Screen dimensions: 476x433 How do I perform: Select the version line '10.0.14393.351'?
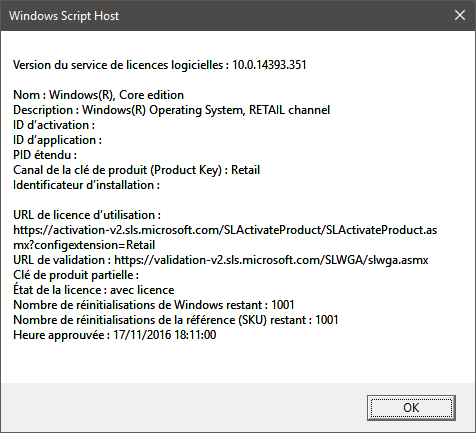click(x=159, y=65)
